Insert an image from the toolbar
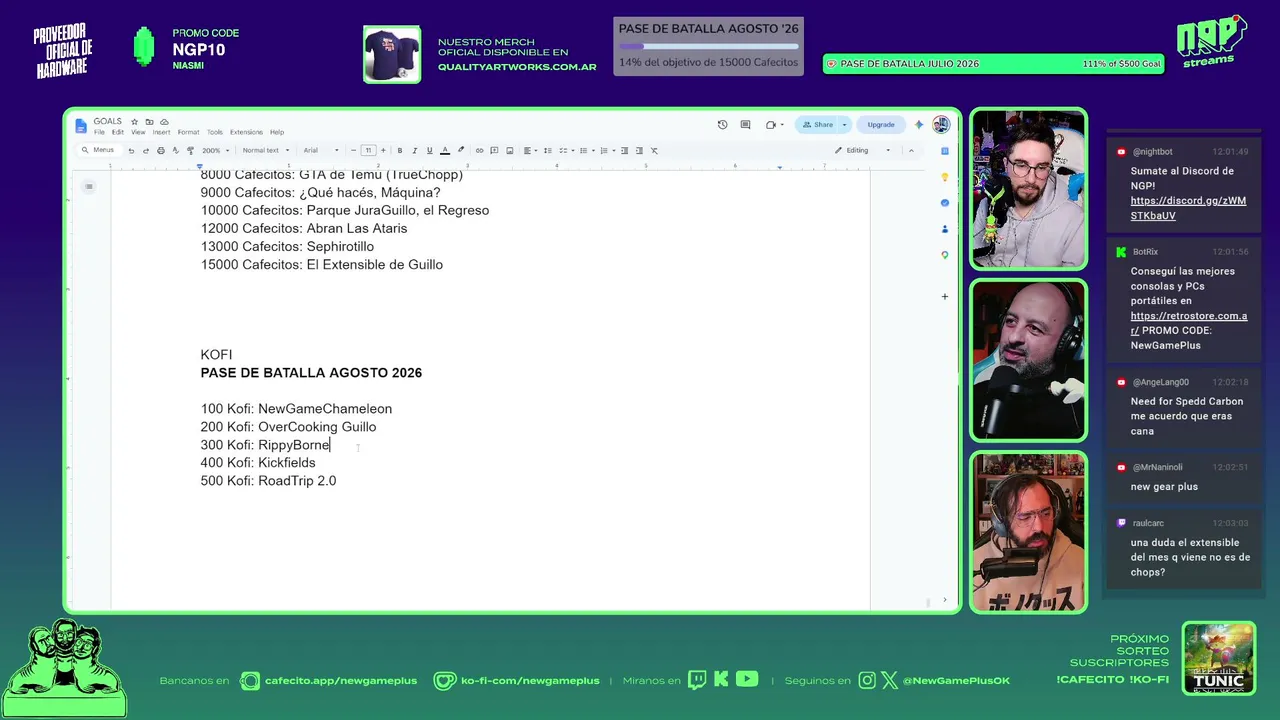This screenshot has height=720, width=1280. point(510,151)
